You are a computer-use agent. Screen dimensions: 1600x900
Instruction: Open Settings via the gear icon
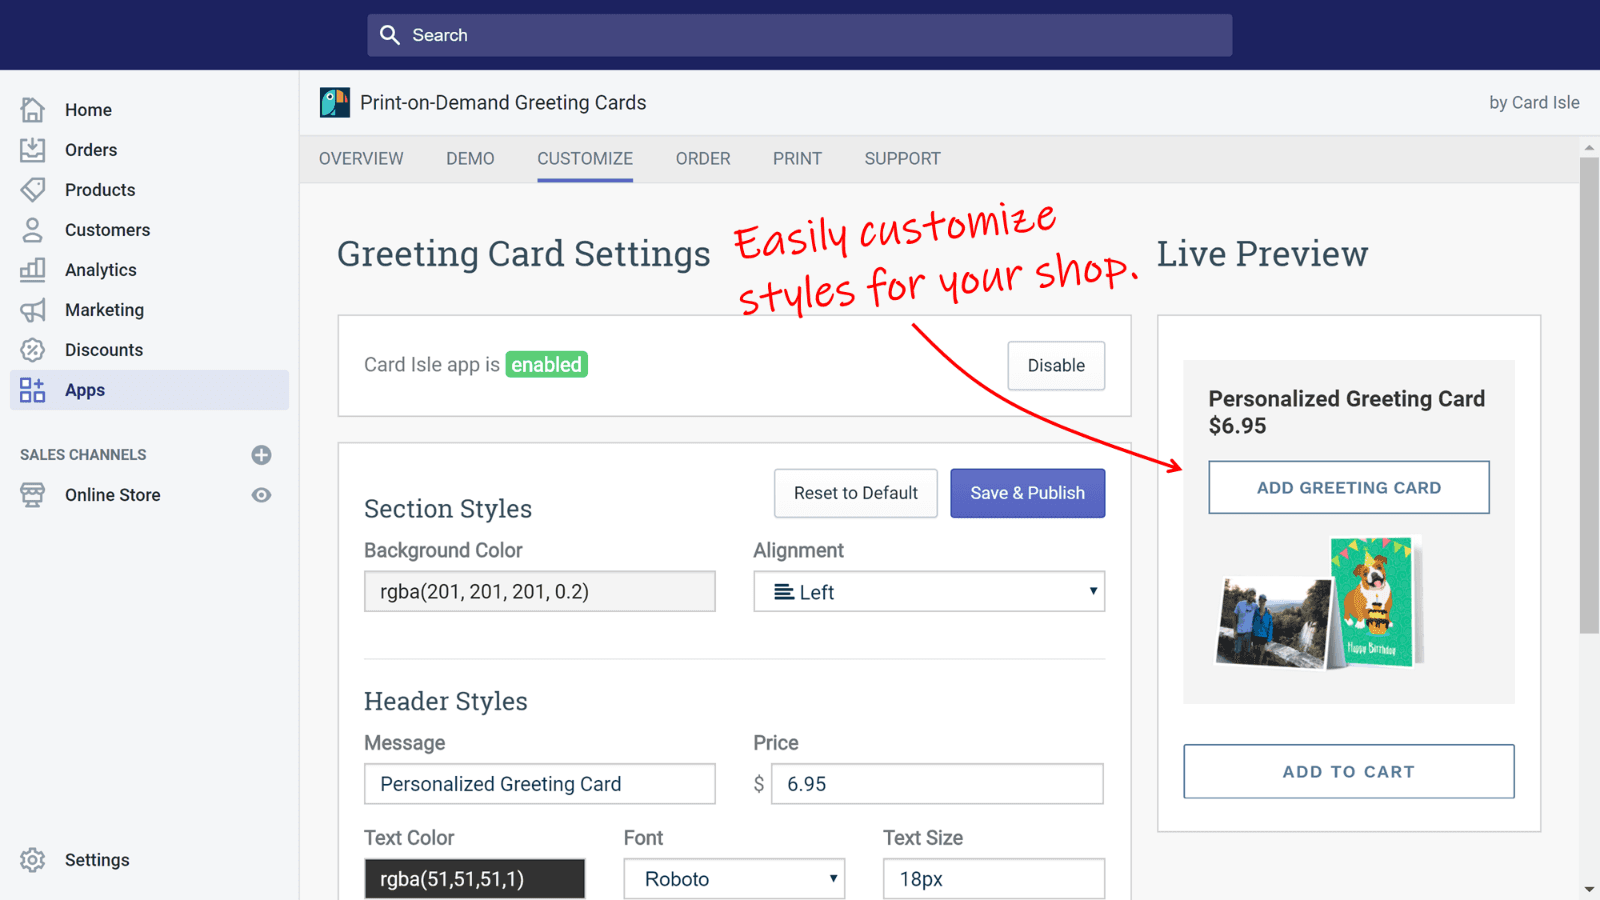click(x=31, y=860)
